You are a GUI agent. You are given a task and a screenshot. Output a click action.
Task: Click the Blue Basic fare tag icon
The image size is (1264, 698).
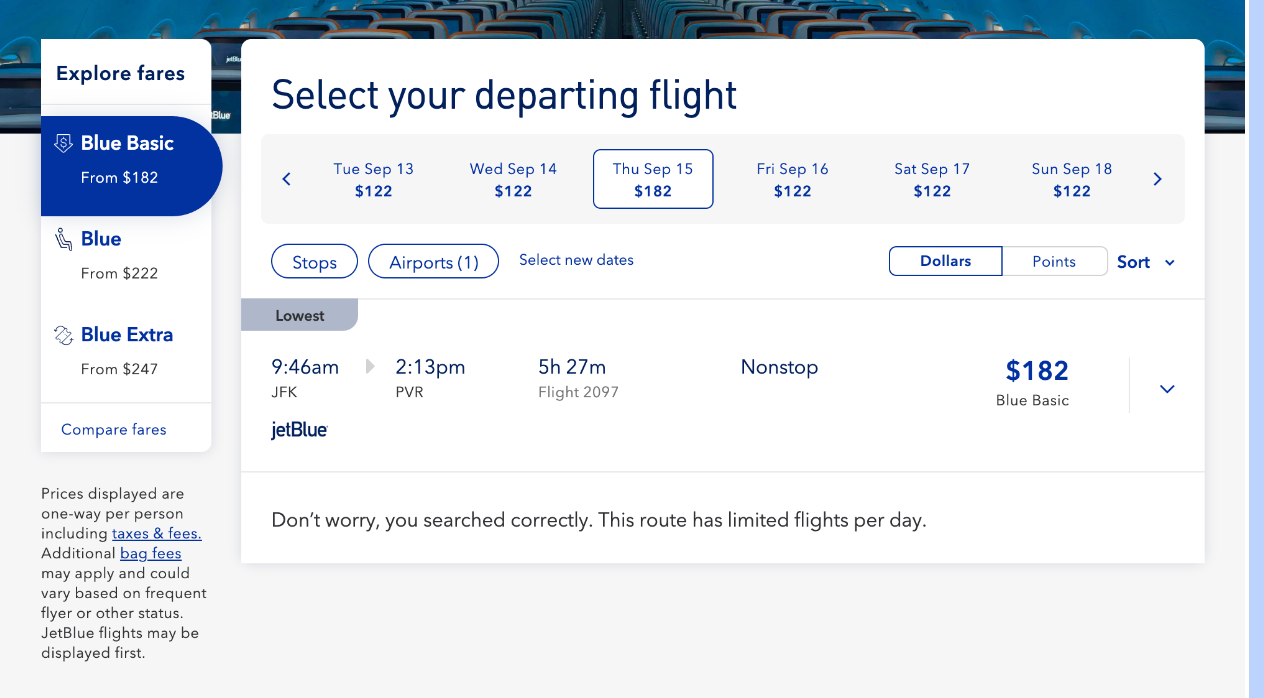64,144
